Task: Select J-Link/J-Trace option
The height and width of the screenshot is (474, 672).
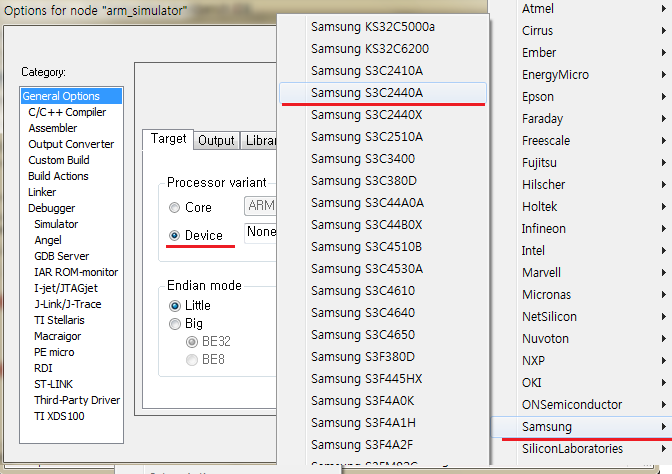Action: tap(68, 304)
